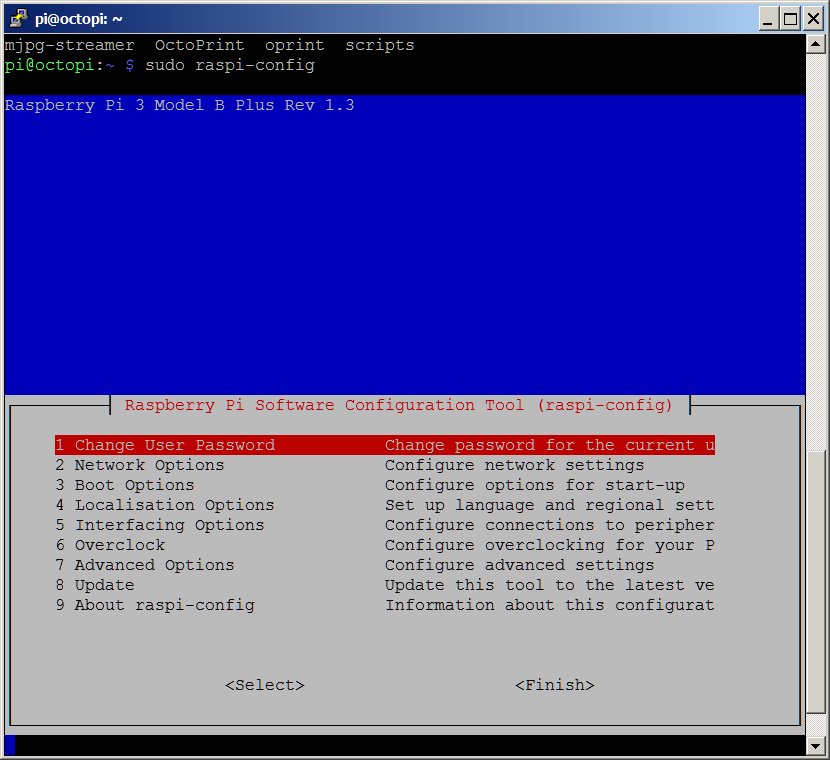The image size is (830, 760).
Task: Click the 'oprint' directory name
Action: click(294, 45)
